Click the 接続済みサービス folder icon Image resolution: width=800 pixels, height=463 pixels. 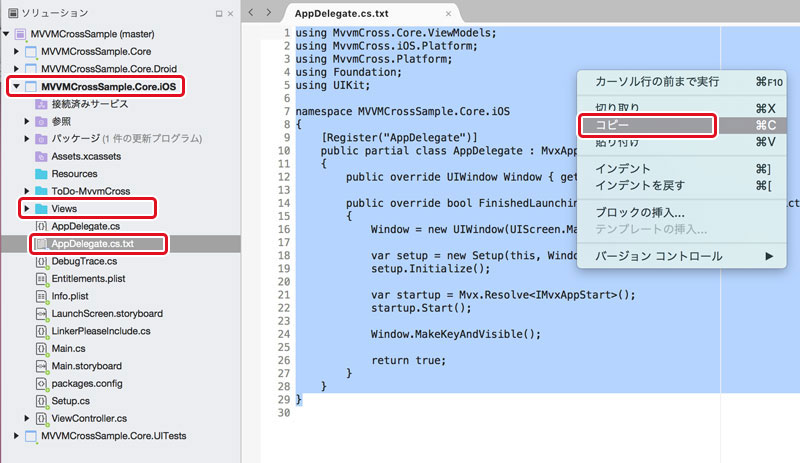[x=41, y=104]
